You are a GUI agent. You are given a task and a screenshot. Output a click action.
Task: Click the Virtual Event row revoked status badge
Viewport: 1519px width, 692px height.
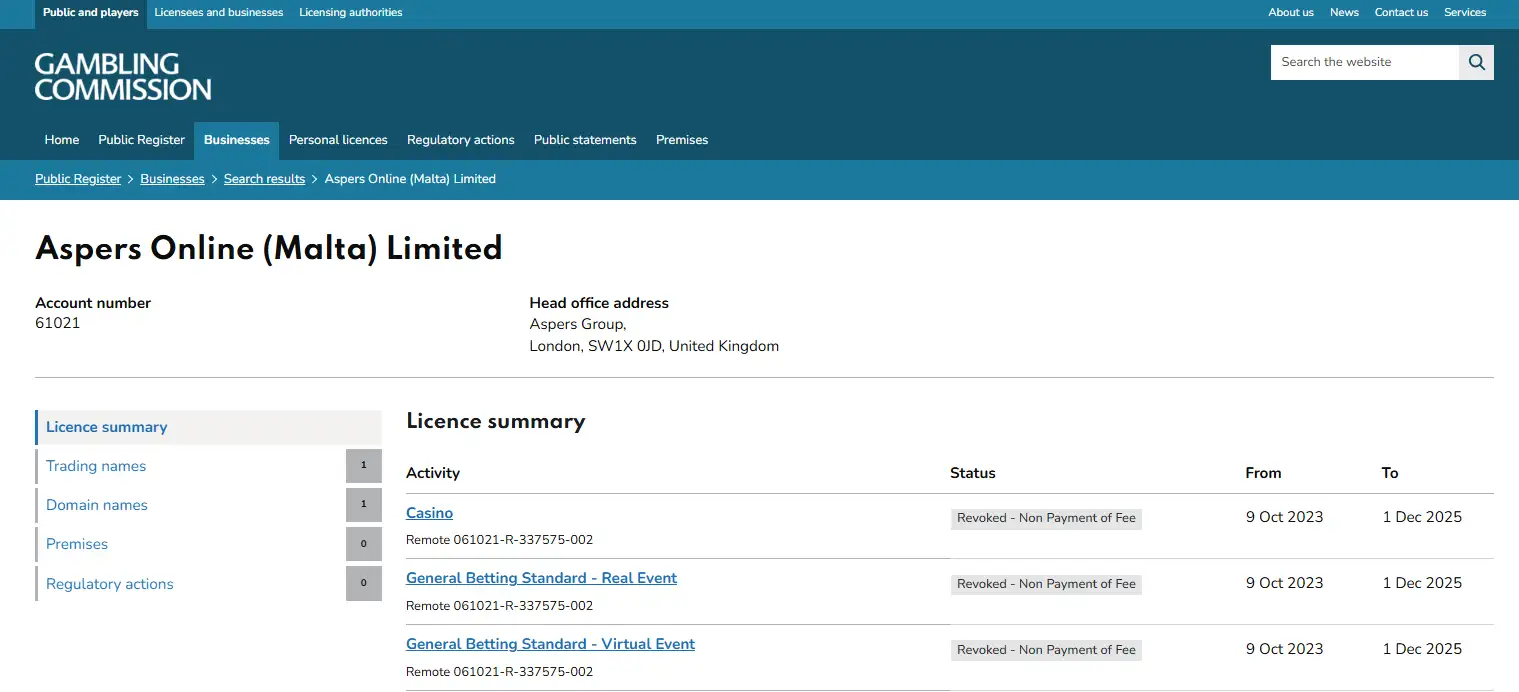(1046, 650)
